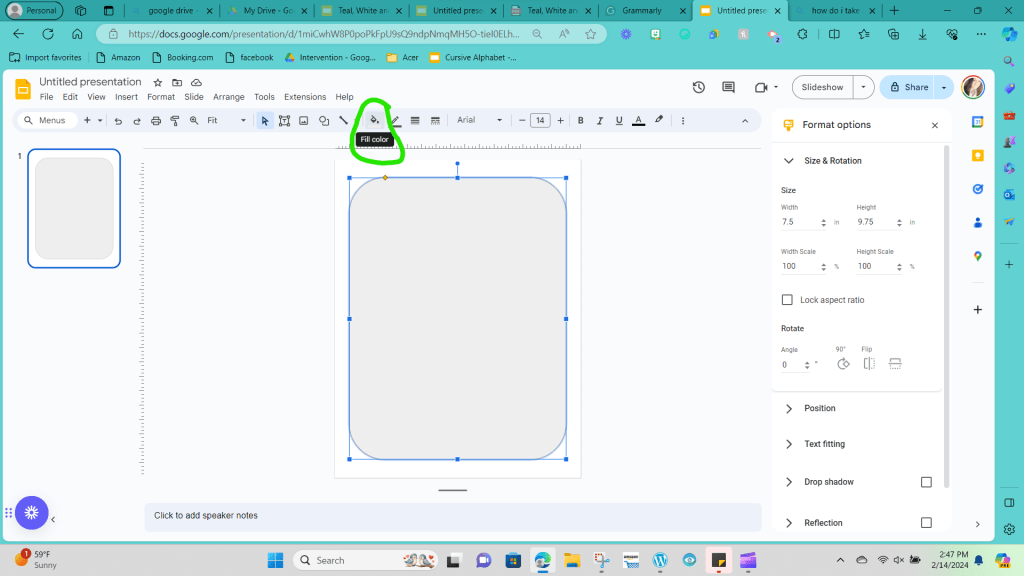
Task: Open the Insert menu
Action: 126,97
